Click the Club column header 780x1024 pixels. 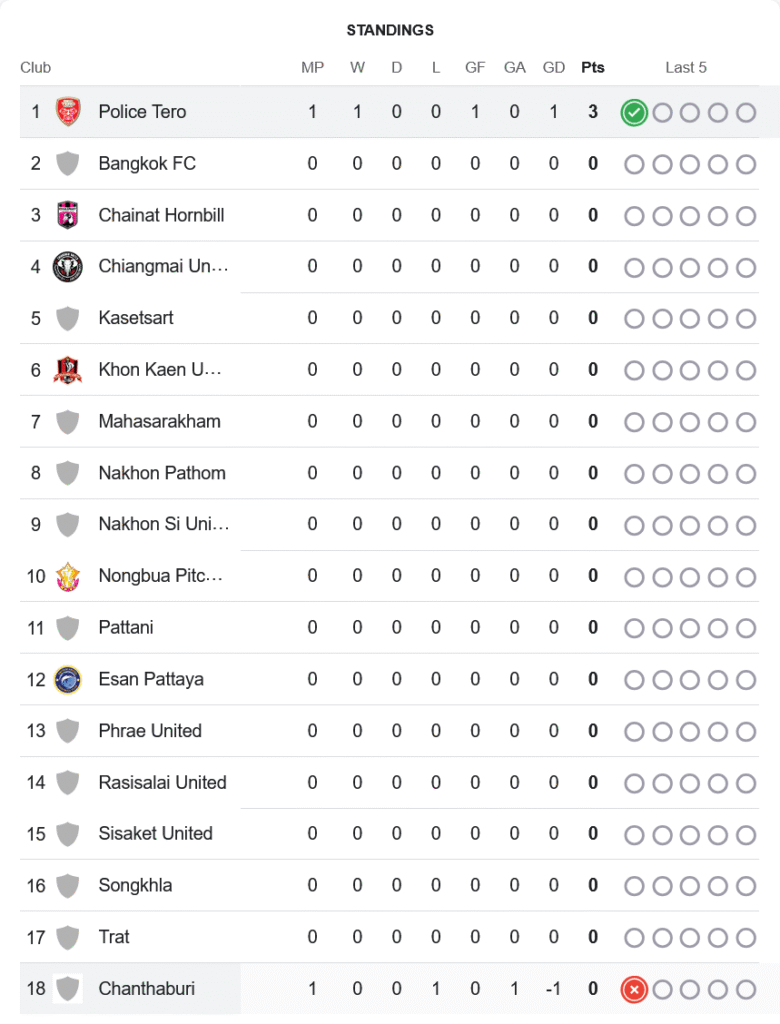click(x=35, y=67)
